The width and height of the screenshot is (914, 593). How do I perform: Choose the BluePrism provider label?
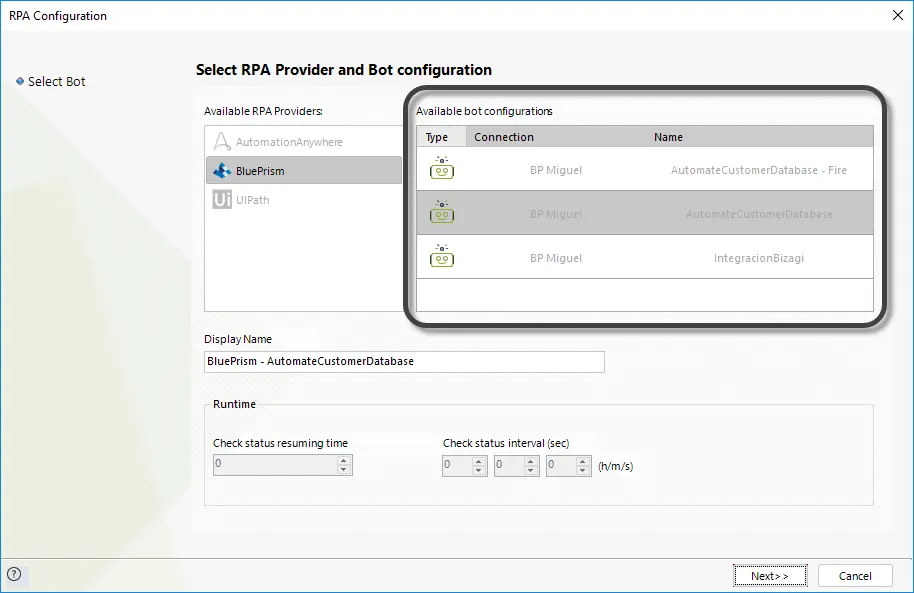point(260,171)
